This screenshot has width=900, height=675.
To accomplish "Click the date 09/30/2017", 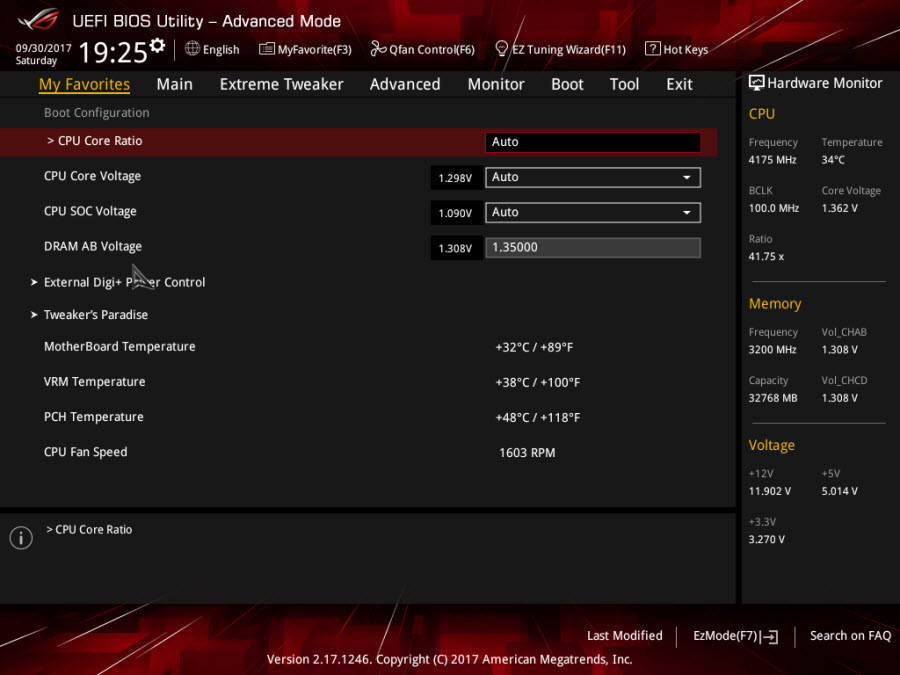I will pyautogui.click(x=44, y=48).
